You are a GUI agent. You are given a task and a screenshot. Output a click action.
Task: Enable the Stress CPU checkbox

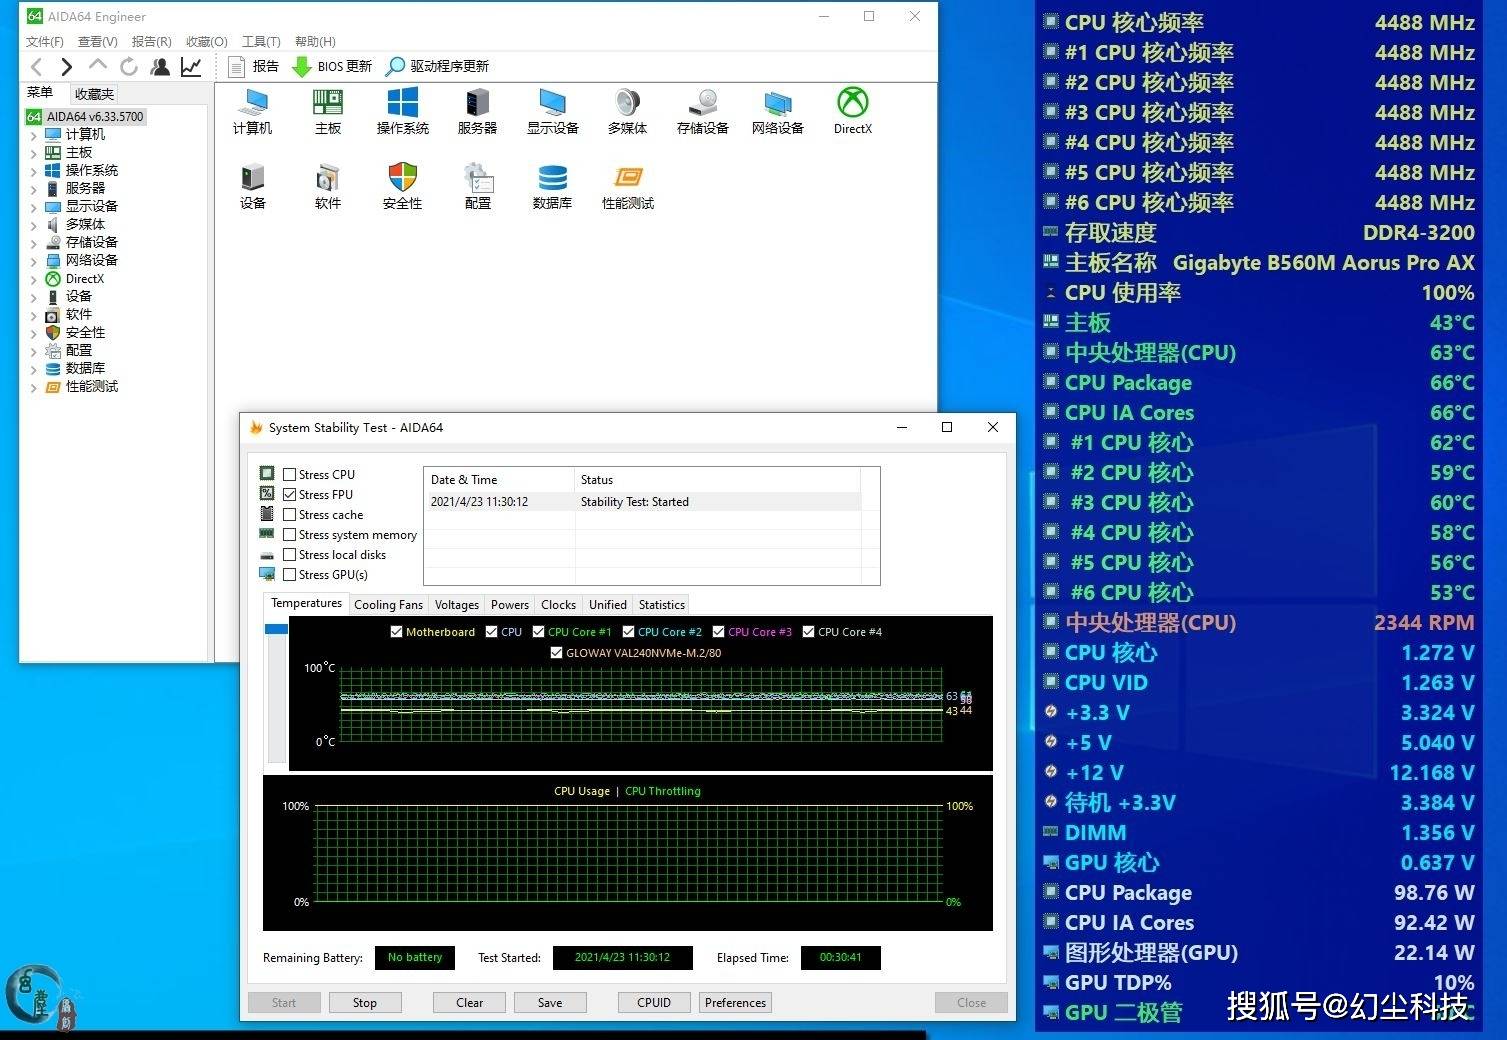(x=290, y=475)
